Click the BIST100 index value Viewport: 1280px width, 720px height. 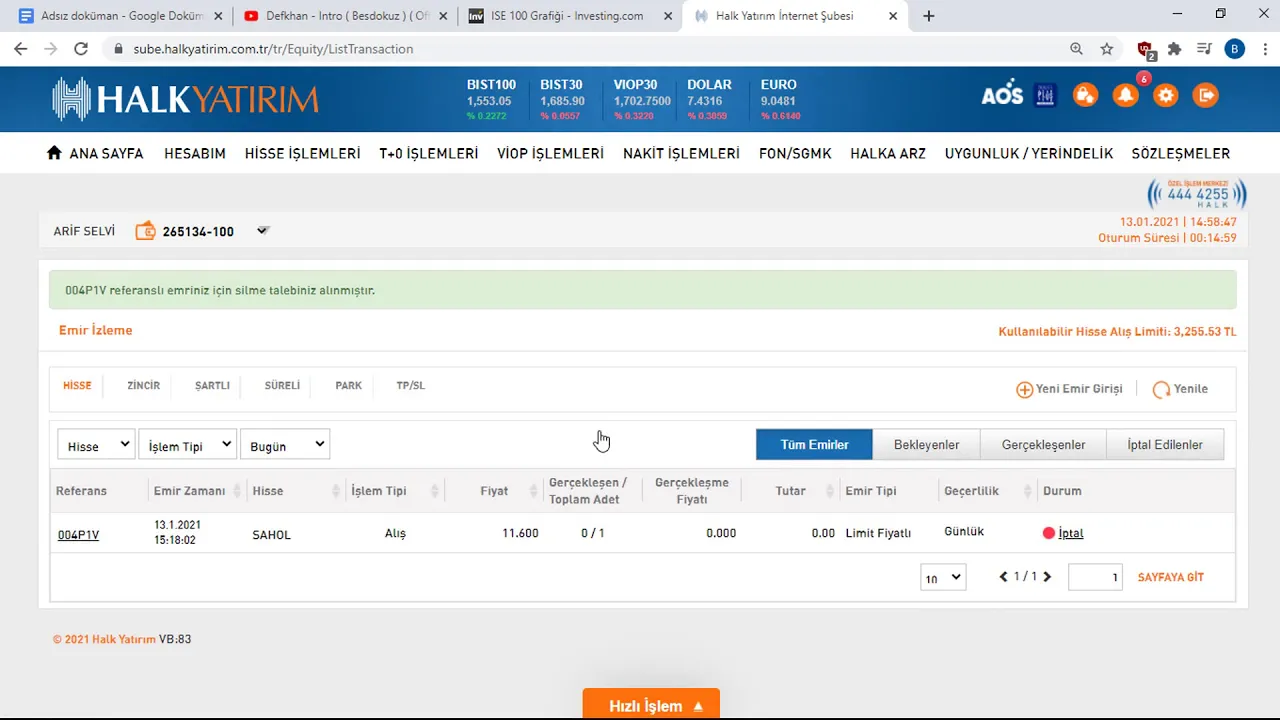(x=489, y=101)
